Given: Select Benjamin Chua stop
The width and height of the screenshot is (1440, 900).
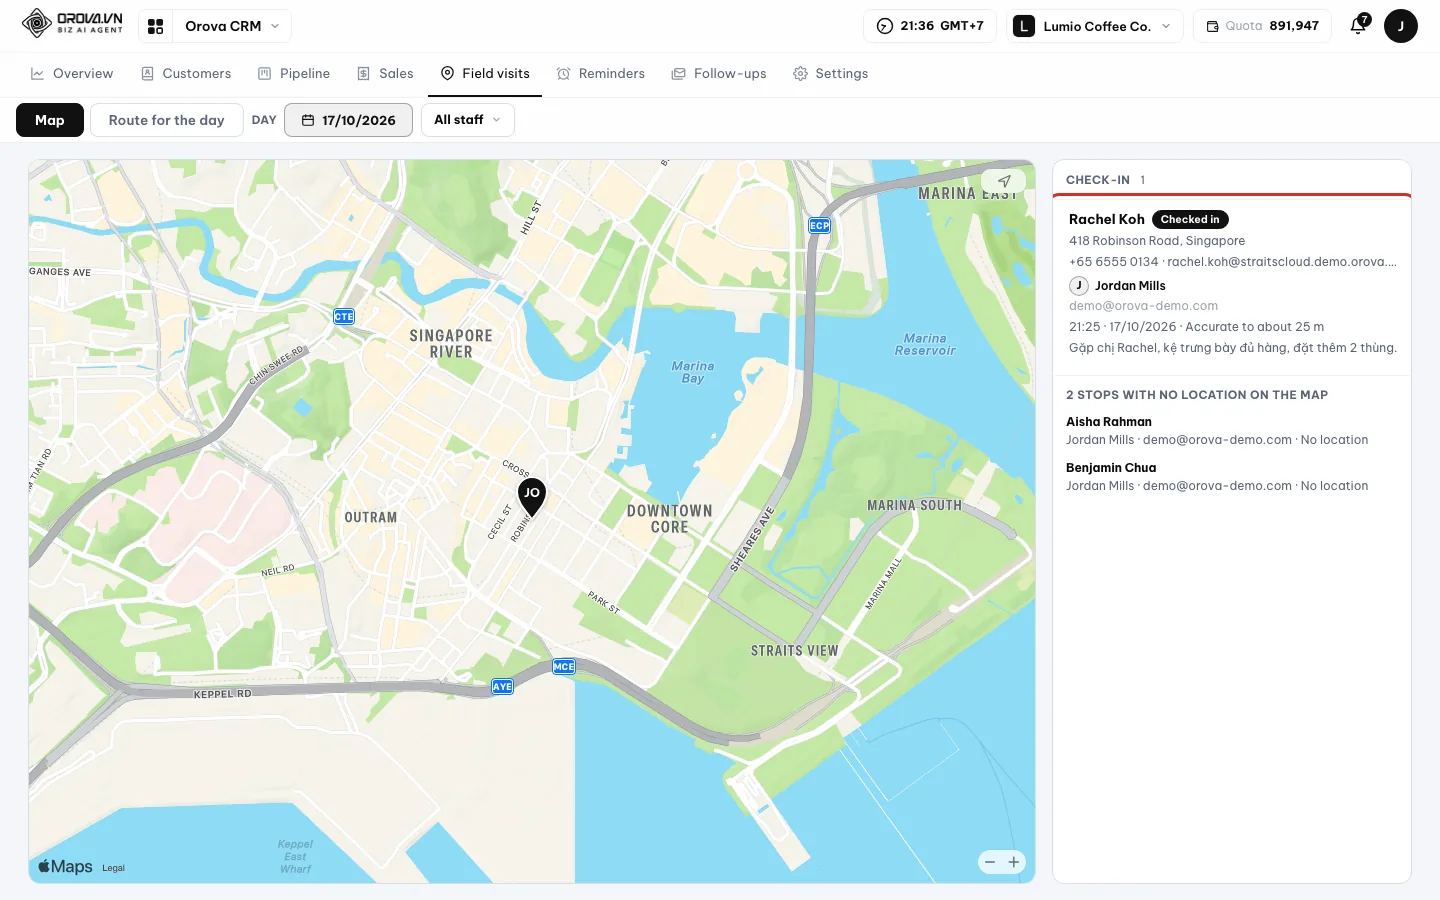Looking at the screenshot, I should point(1217,477).
